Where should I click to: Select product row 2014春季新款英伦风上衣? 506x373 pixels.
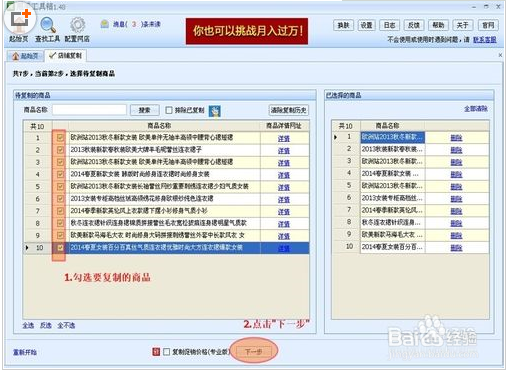coord(167,211)
